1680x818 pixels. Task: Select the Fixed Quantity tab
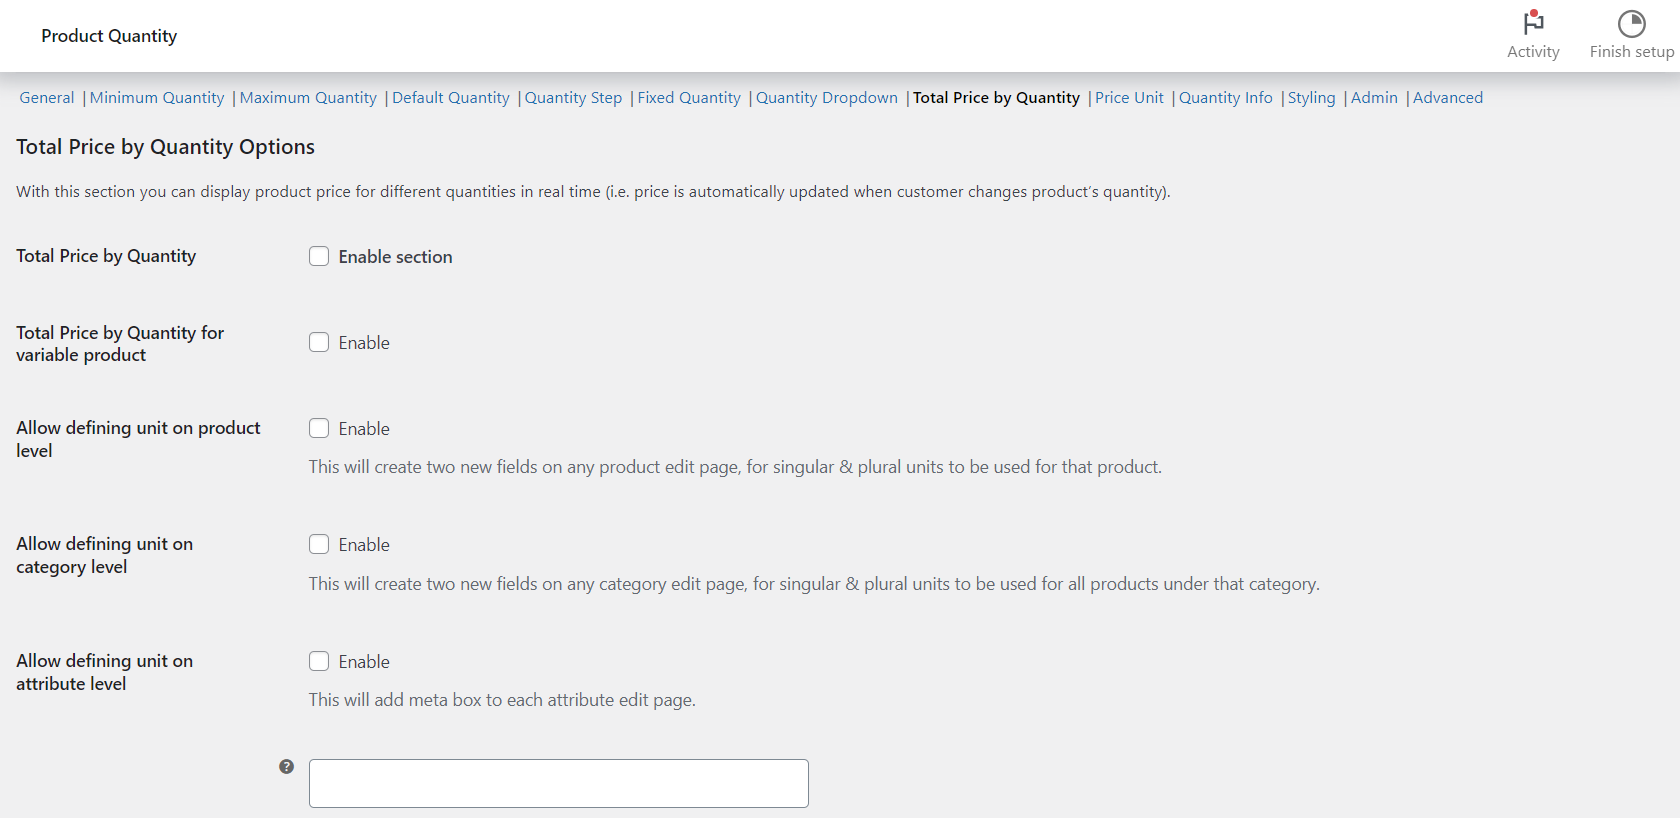[x=689, y=97]
